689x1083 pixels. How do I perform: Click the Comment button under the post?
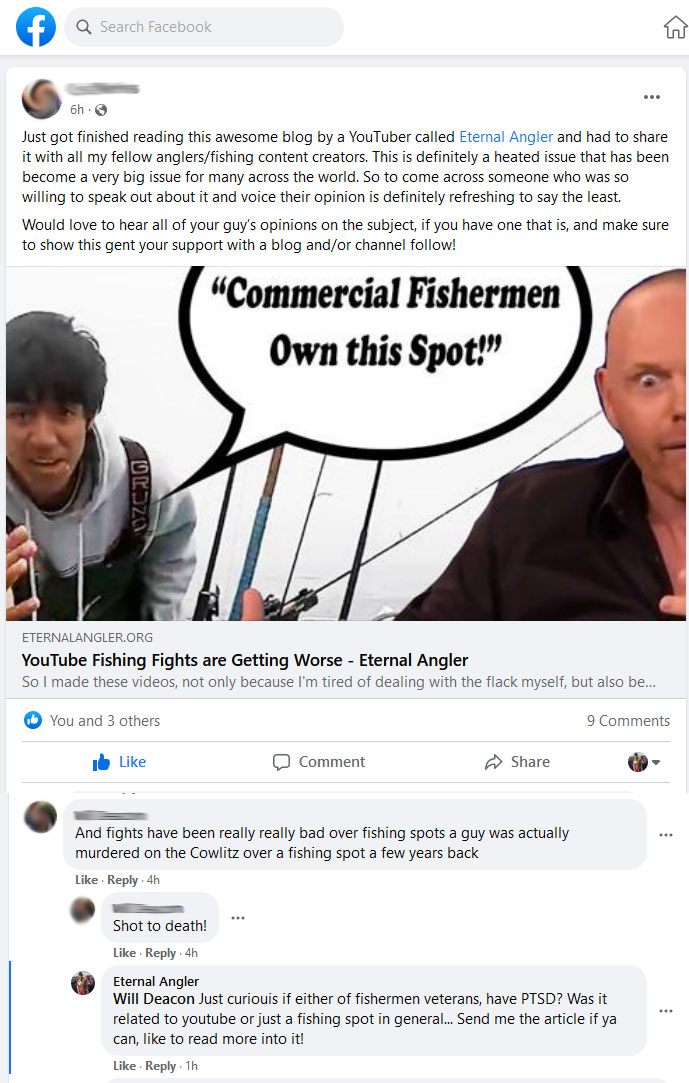point(318,762)
